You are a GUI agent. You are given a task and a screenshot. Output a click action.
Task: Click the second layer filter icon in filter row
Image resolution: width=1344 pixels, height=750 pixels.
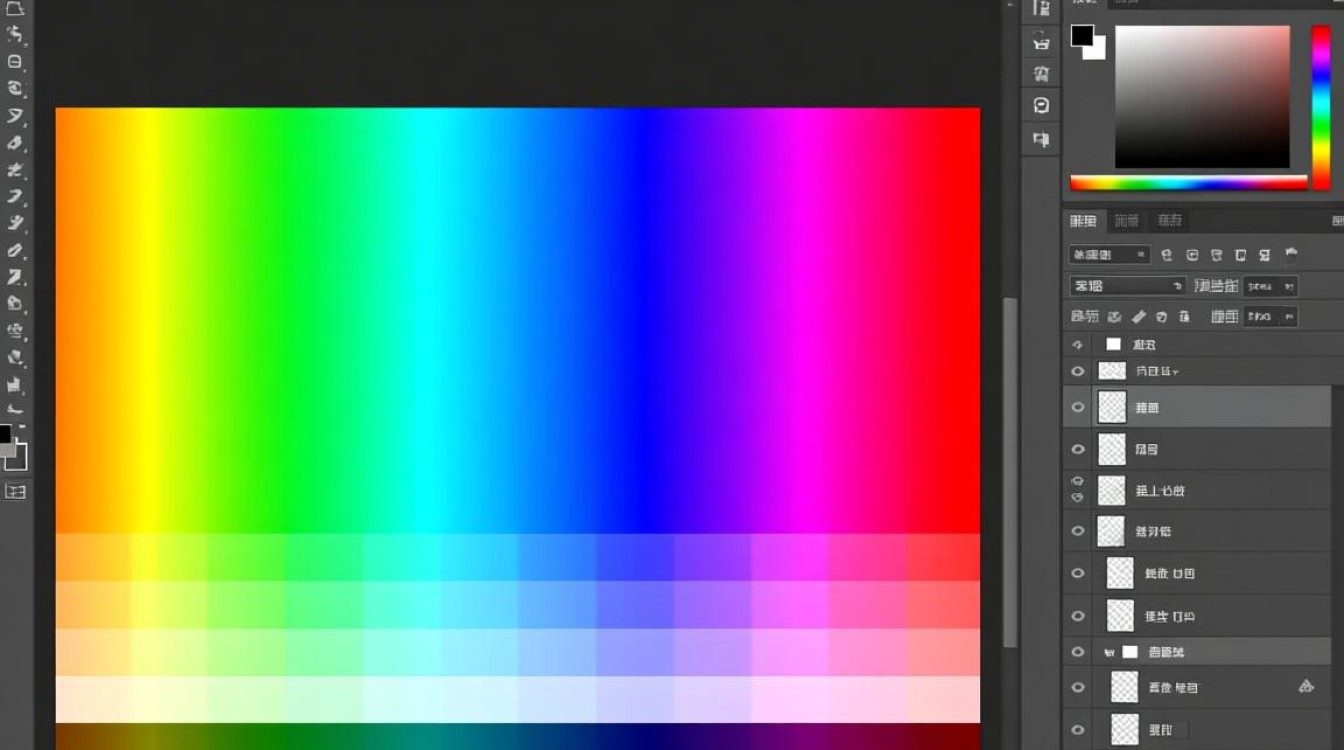click(x=1192, y=255)
